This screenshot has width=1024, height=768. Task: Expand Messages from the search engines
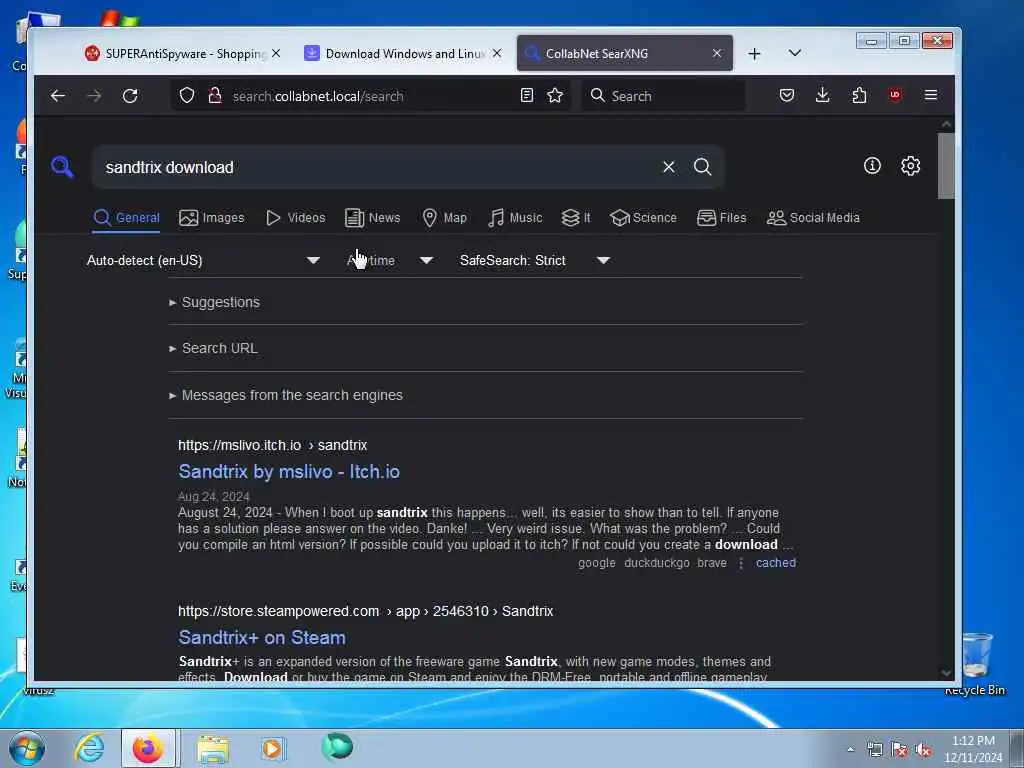tap(286, 395)
